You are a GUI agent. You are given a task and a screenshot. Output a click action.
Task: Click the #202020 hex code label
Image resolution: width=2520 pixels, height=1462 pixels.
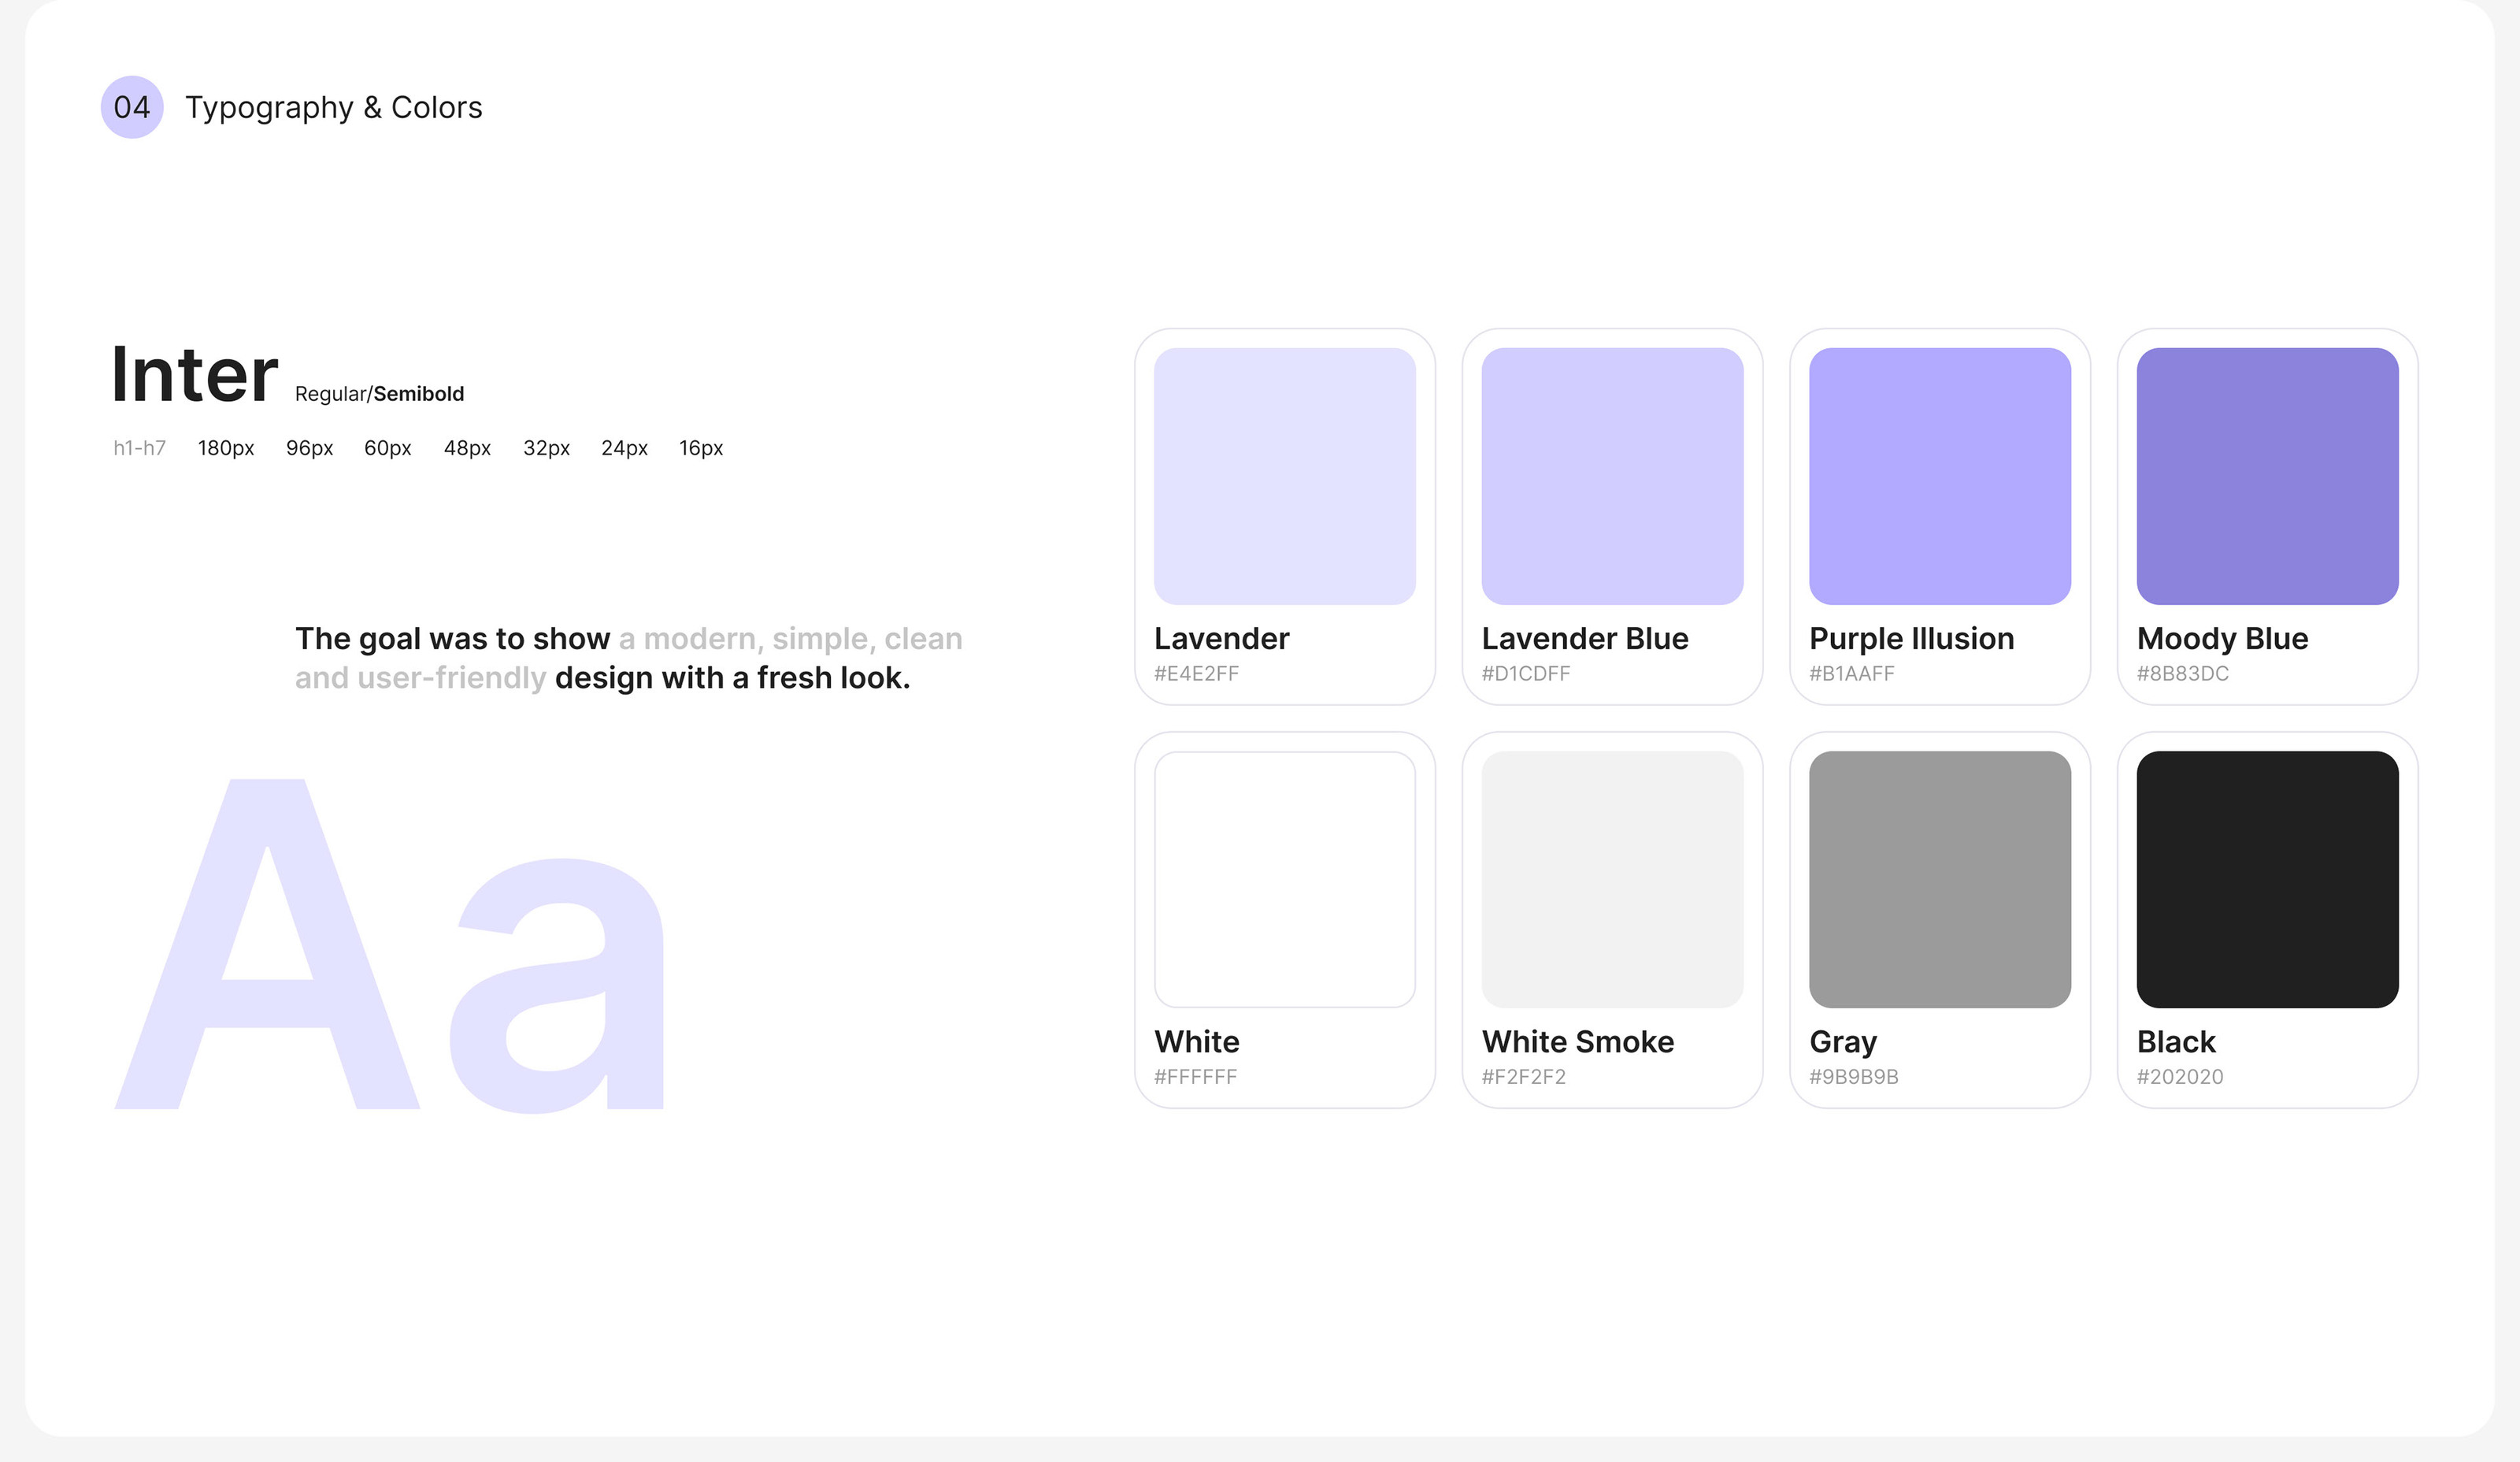[2179, 1077]
